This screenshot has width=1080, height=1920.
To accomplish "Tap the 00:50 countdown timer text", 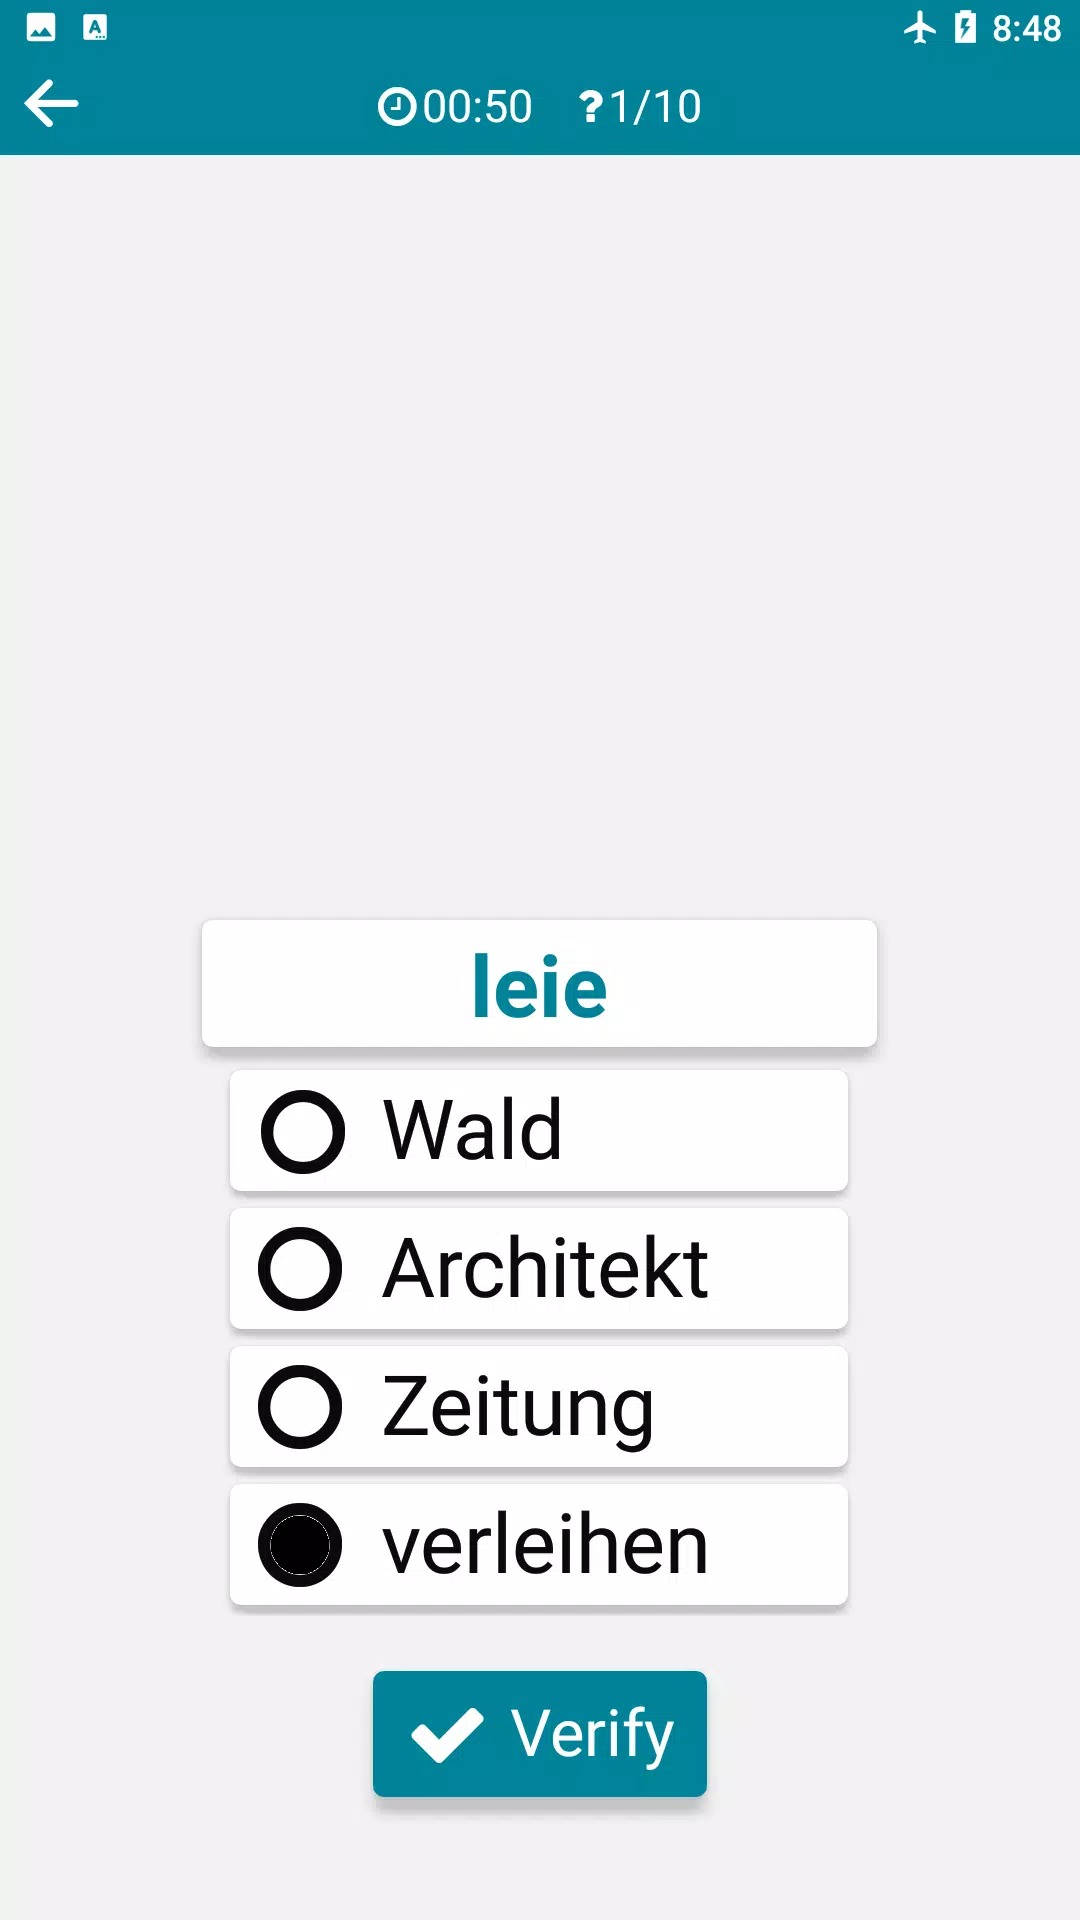I will pos(477,107).
